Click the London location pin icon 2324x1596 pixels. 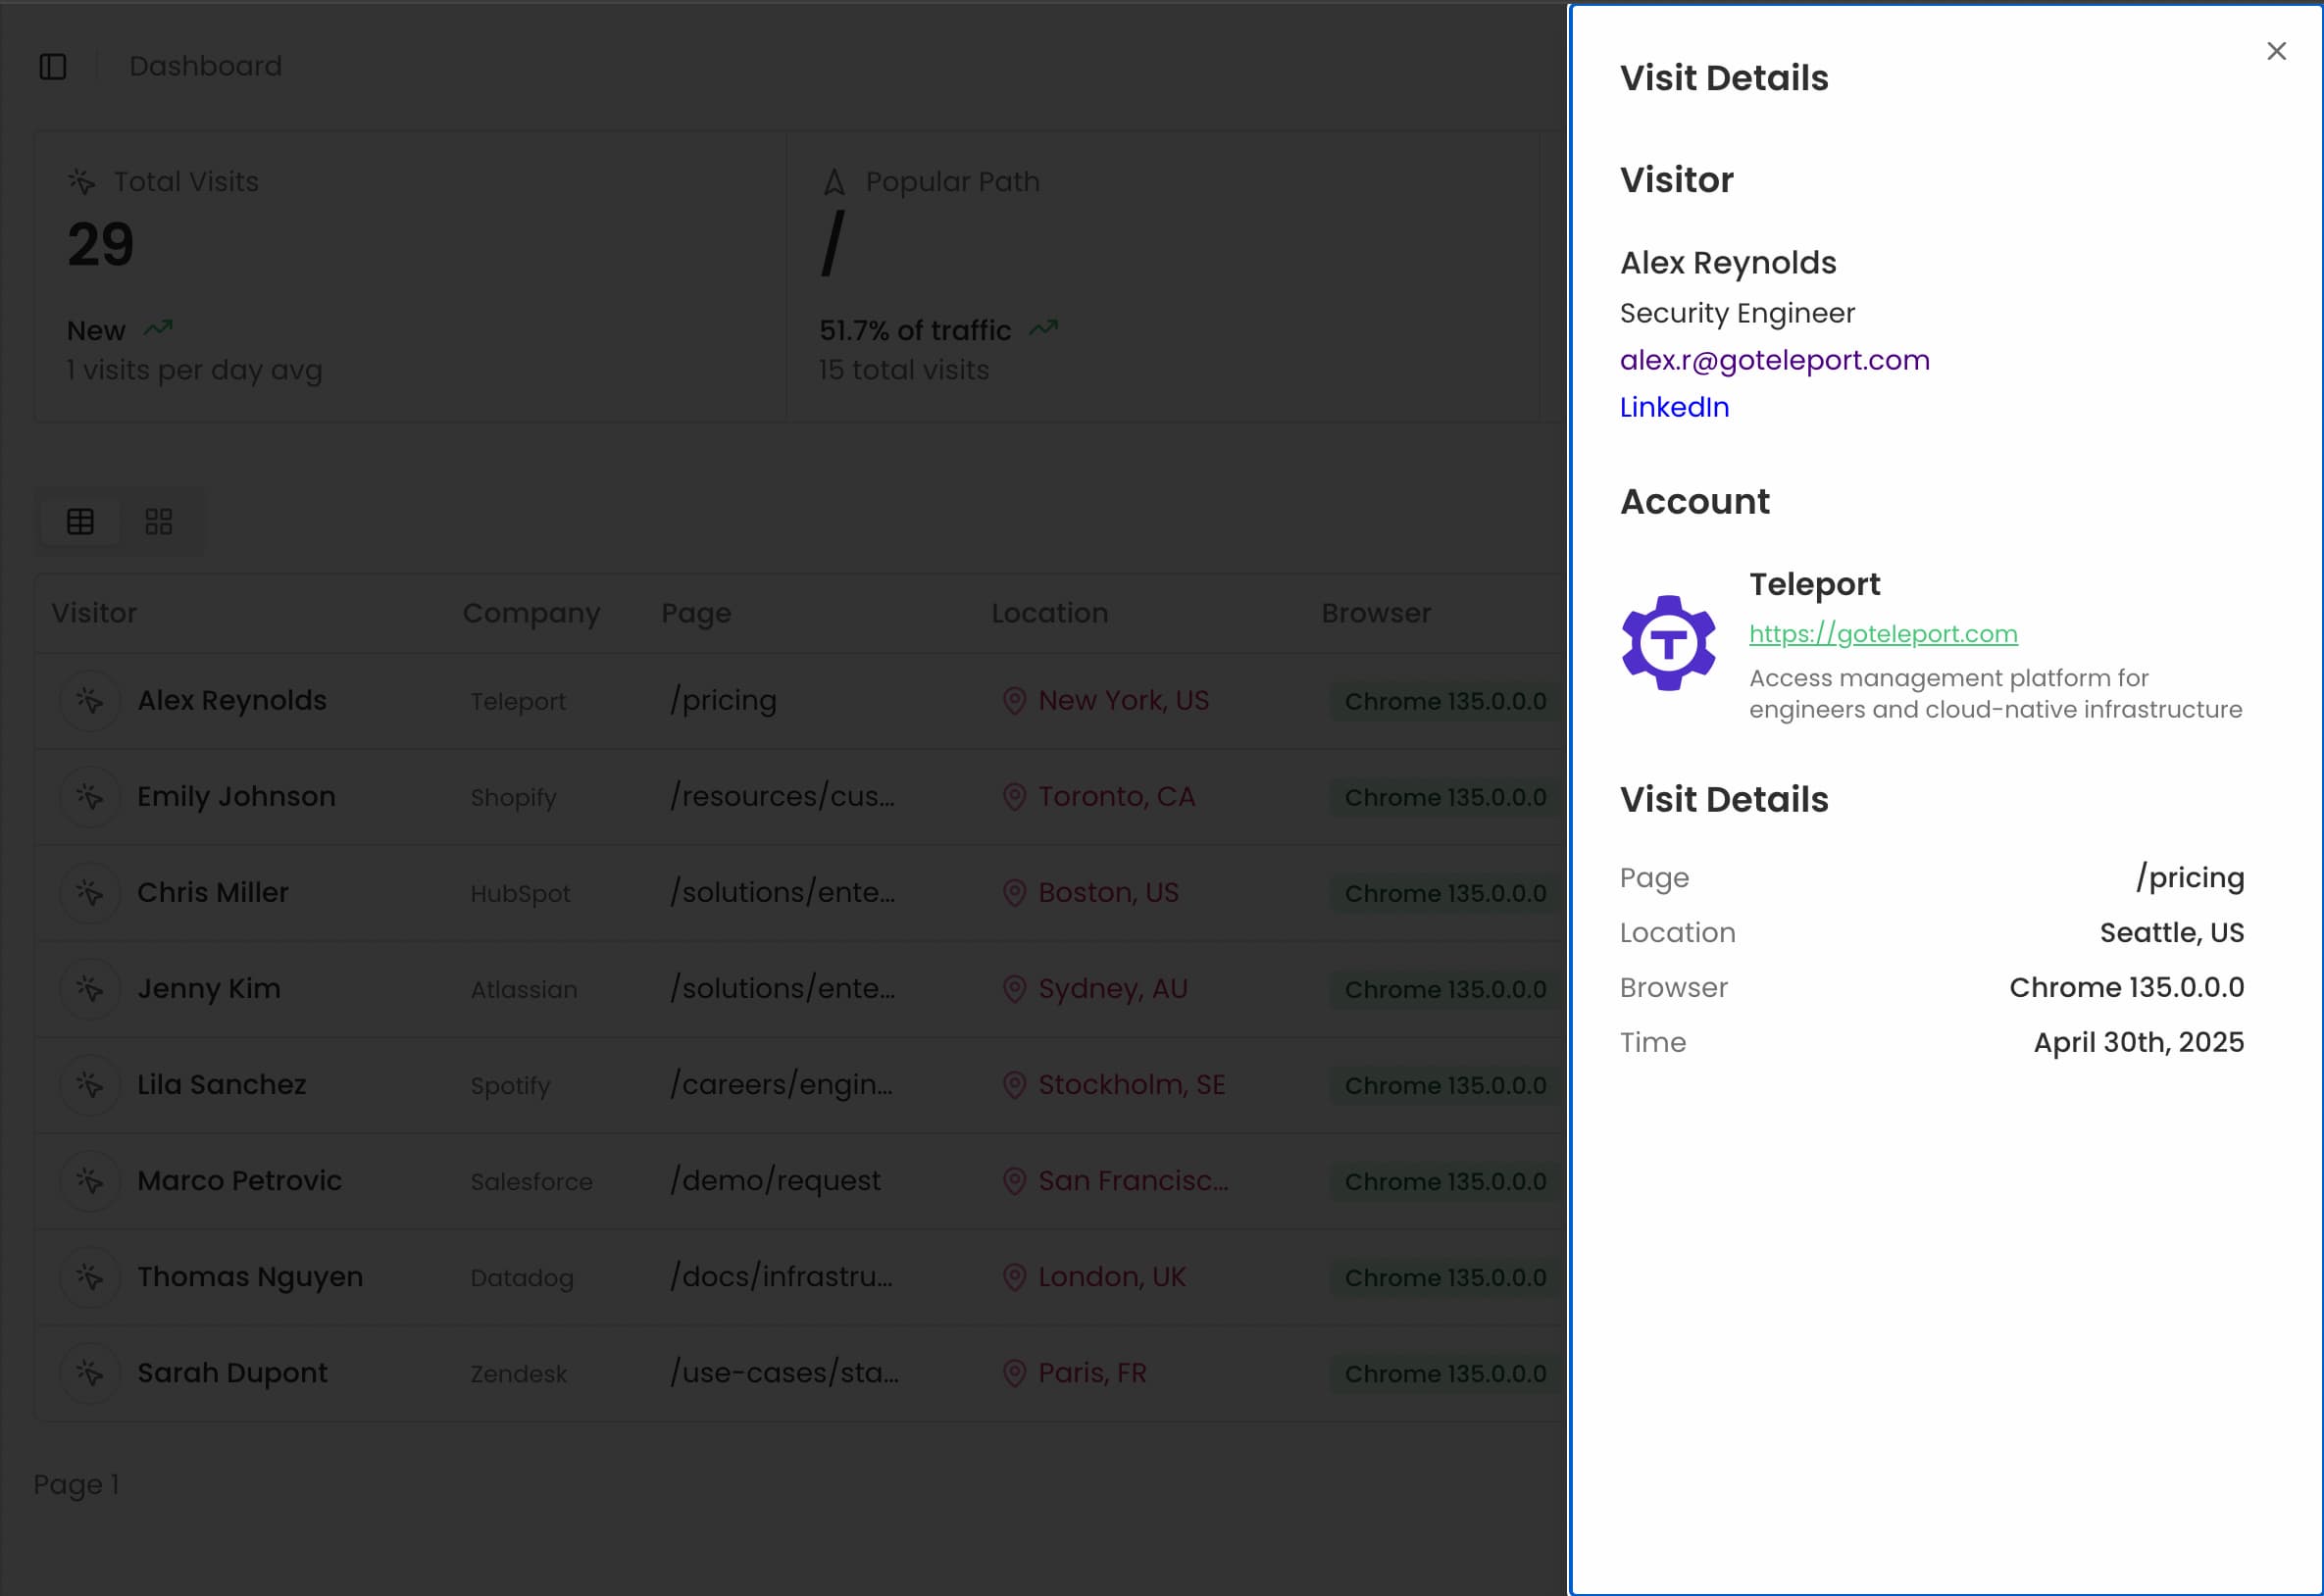[1014, 1277]
